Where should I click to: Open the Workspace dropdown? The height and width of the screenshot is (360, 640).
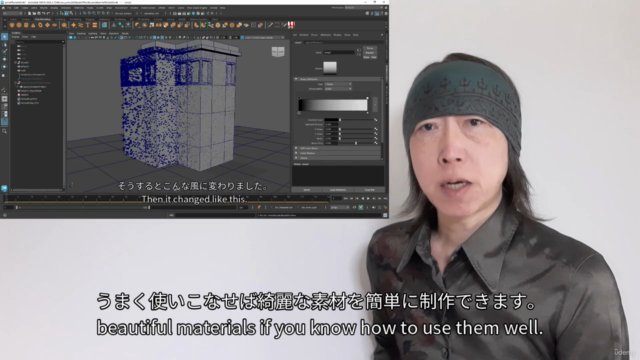coord(363,8)
